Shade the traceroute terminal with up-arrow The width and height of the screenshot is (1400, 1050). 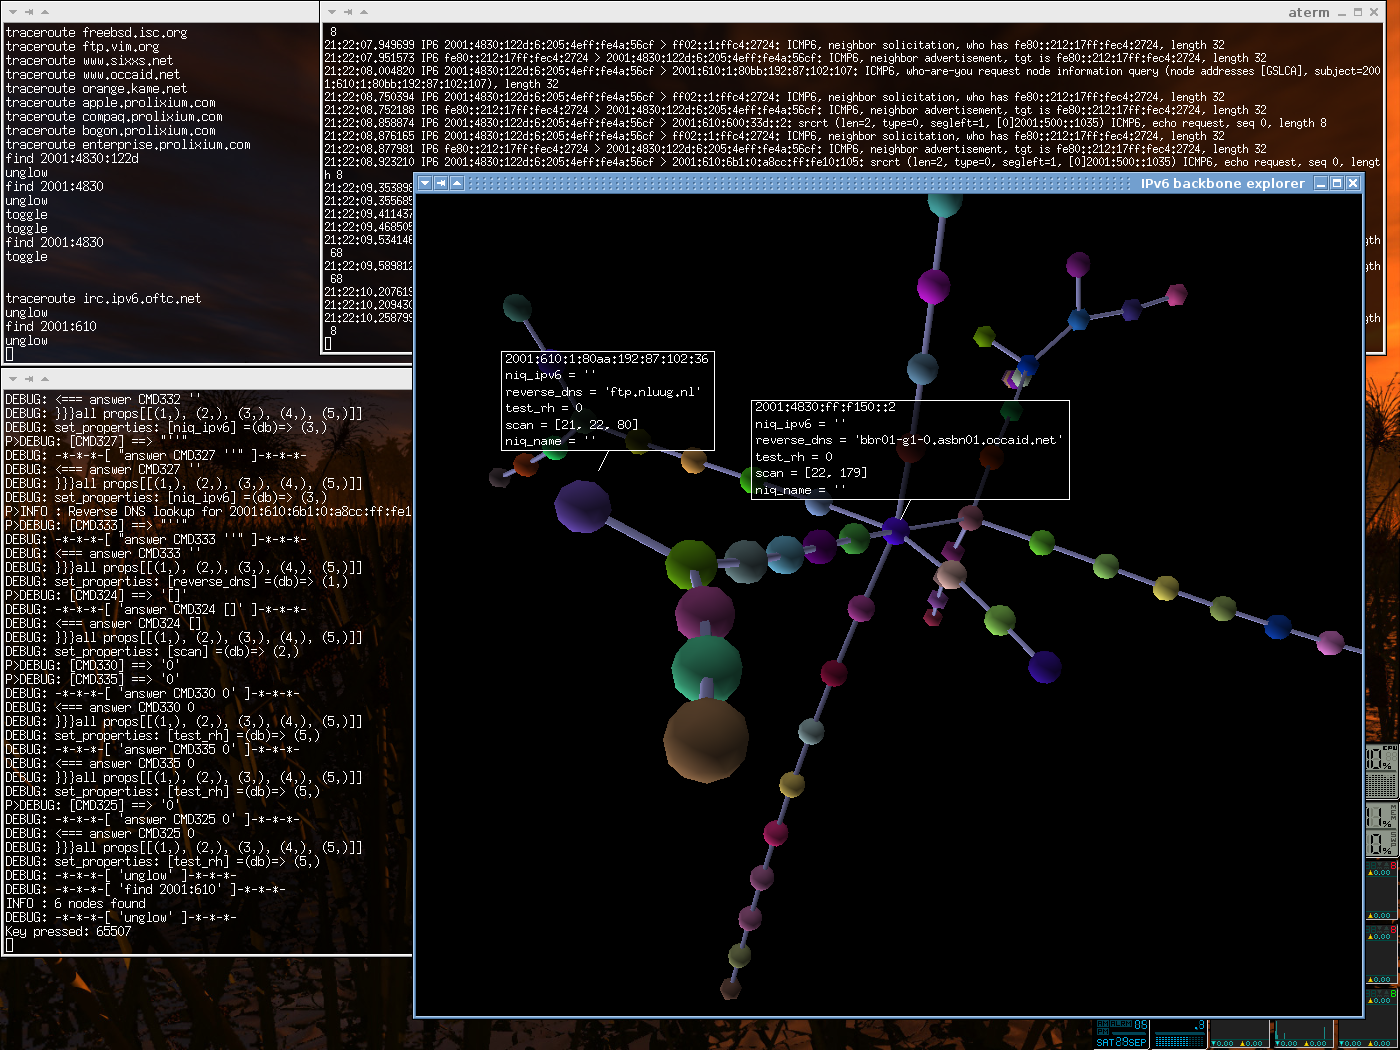tap(45, 12)
